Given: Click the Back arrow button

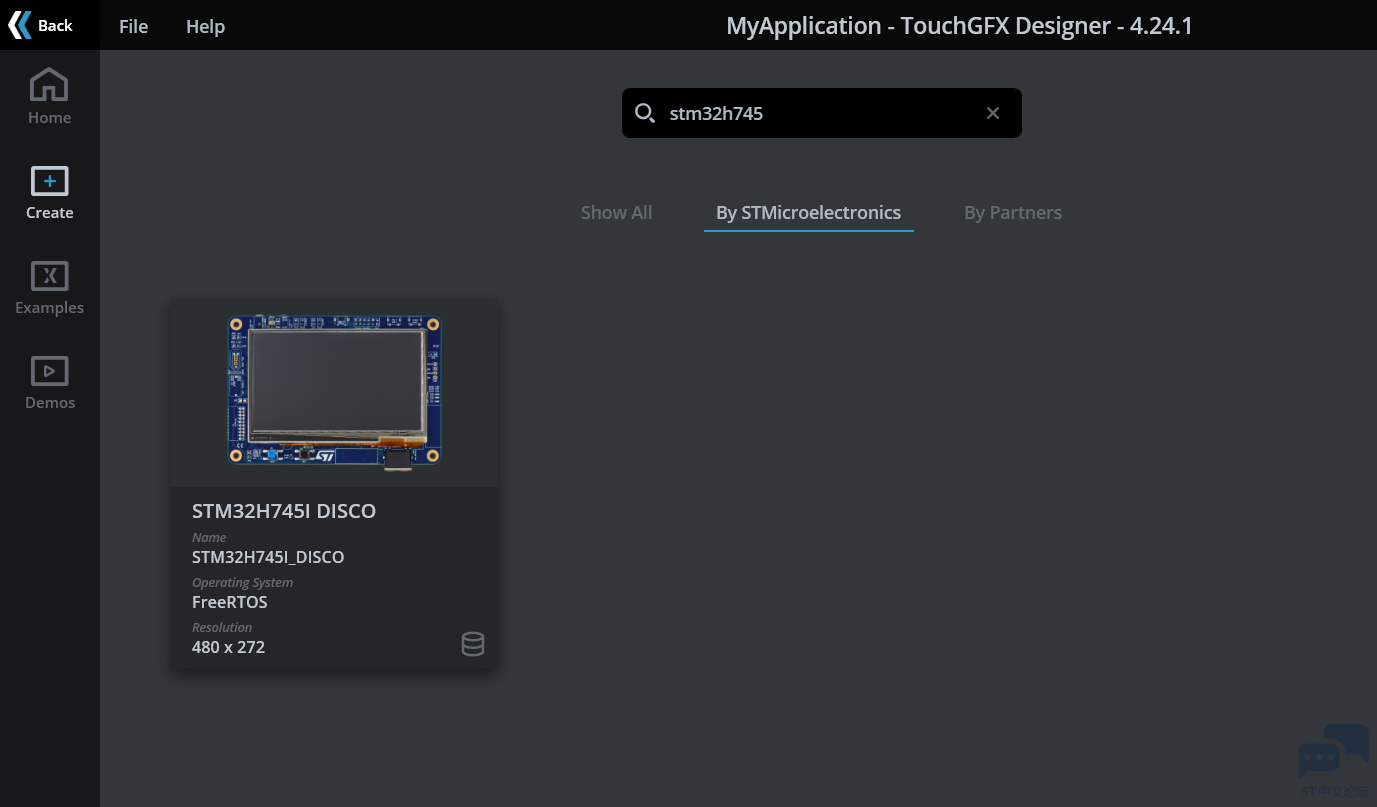Looking at the screenshot, I should point(41,25).
